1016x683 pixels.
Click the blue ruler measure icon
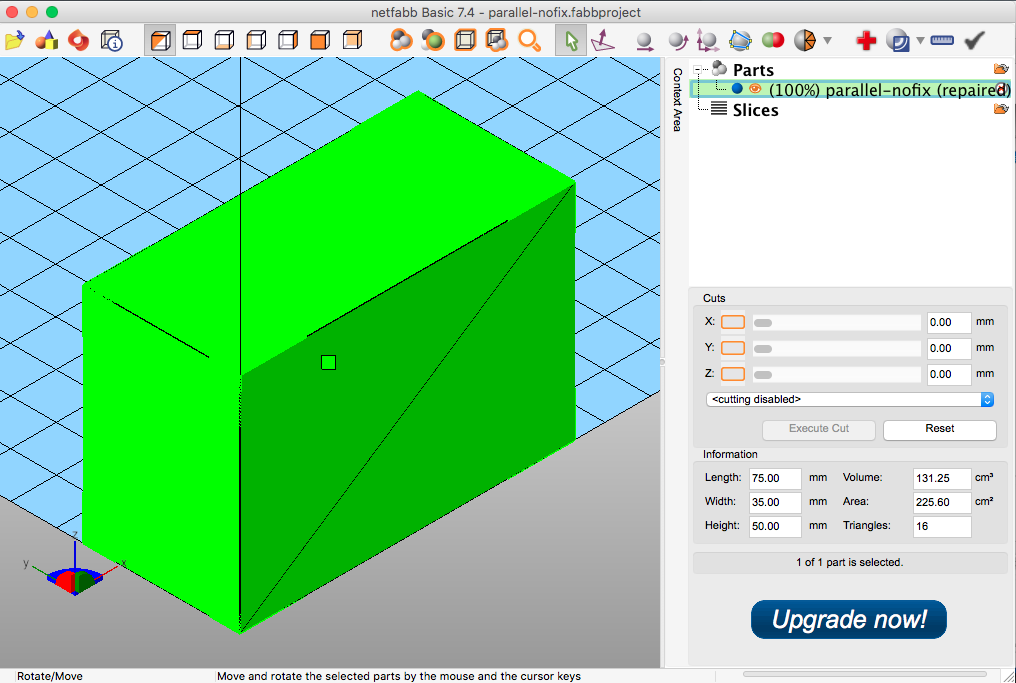coord(942,40)
